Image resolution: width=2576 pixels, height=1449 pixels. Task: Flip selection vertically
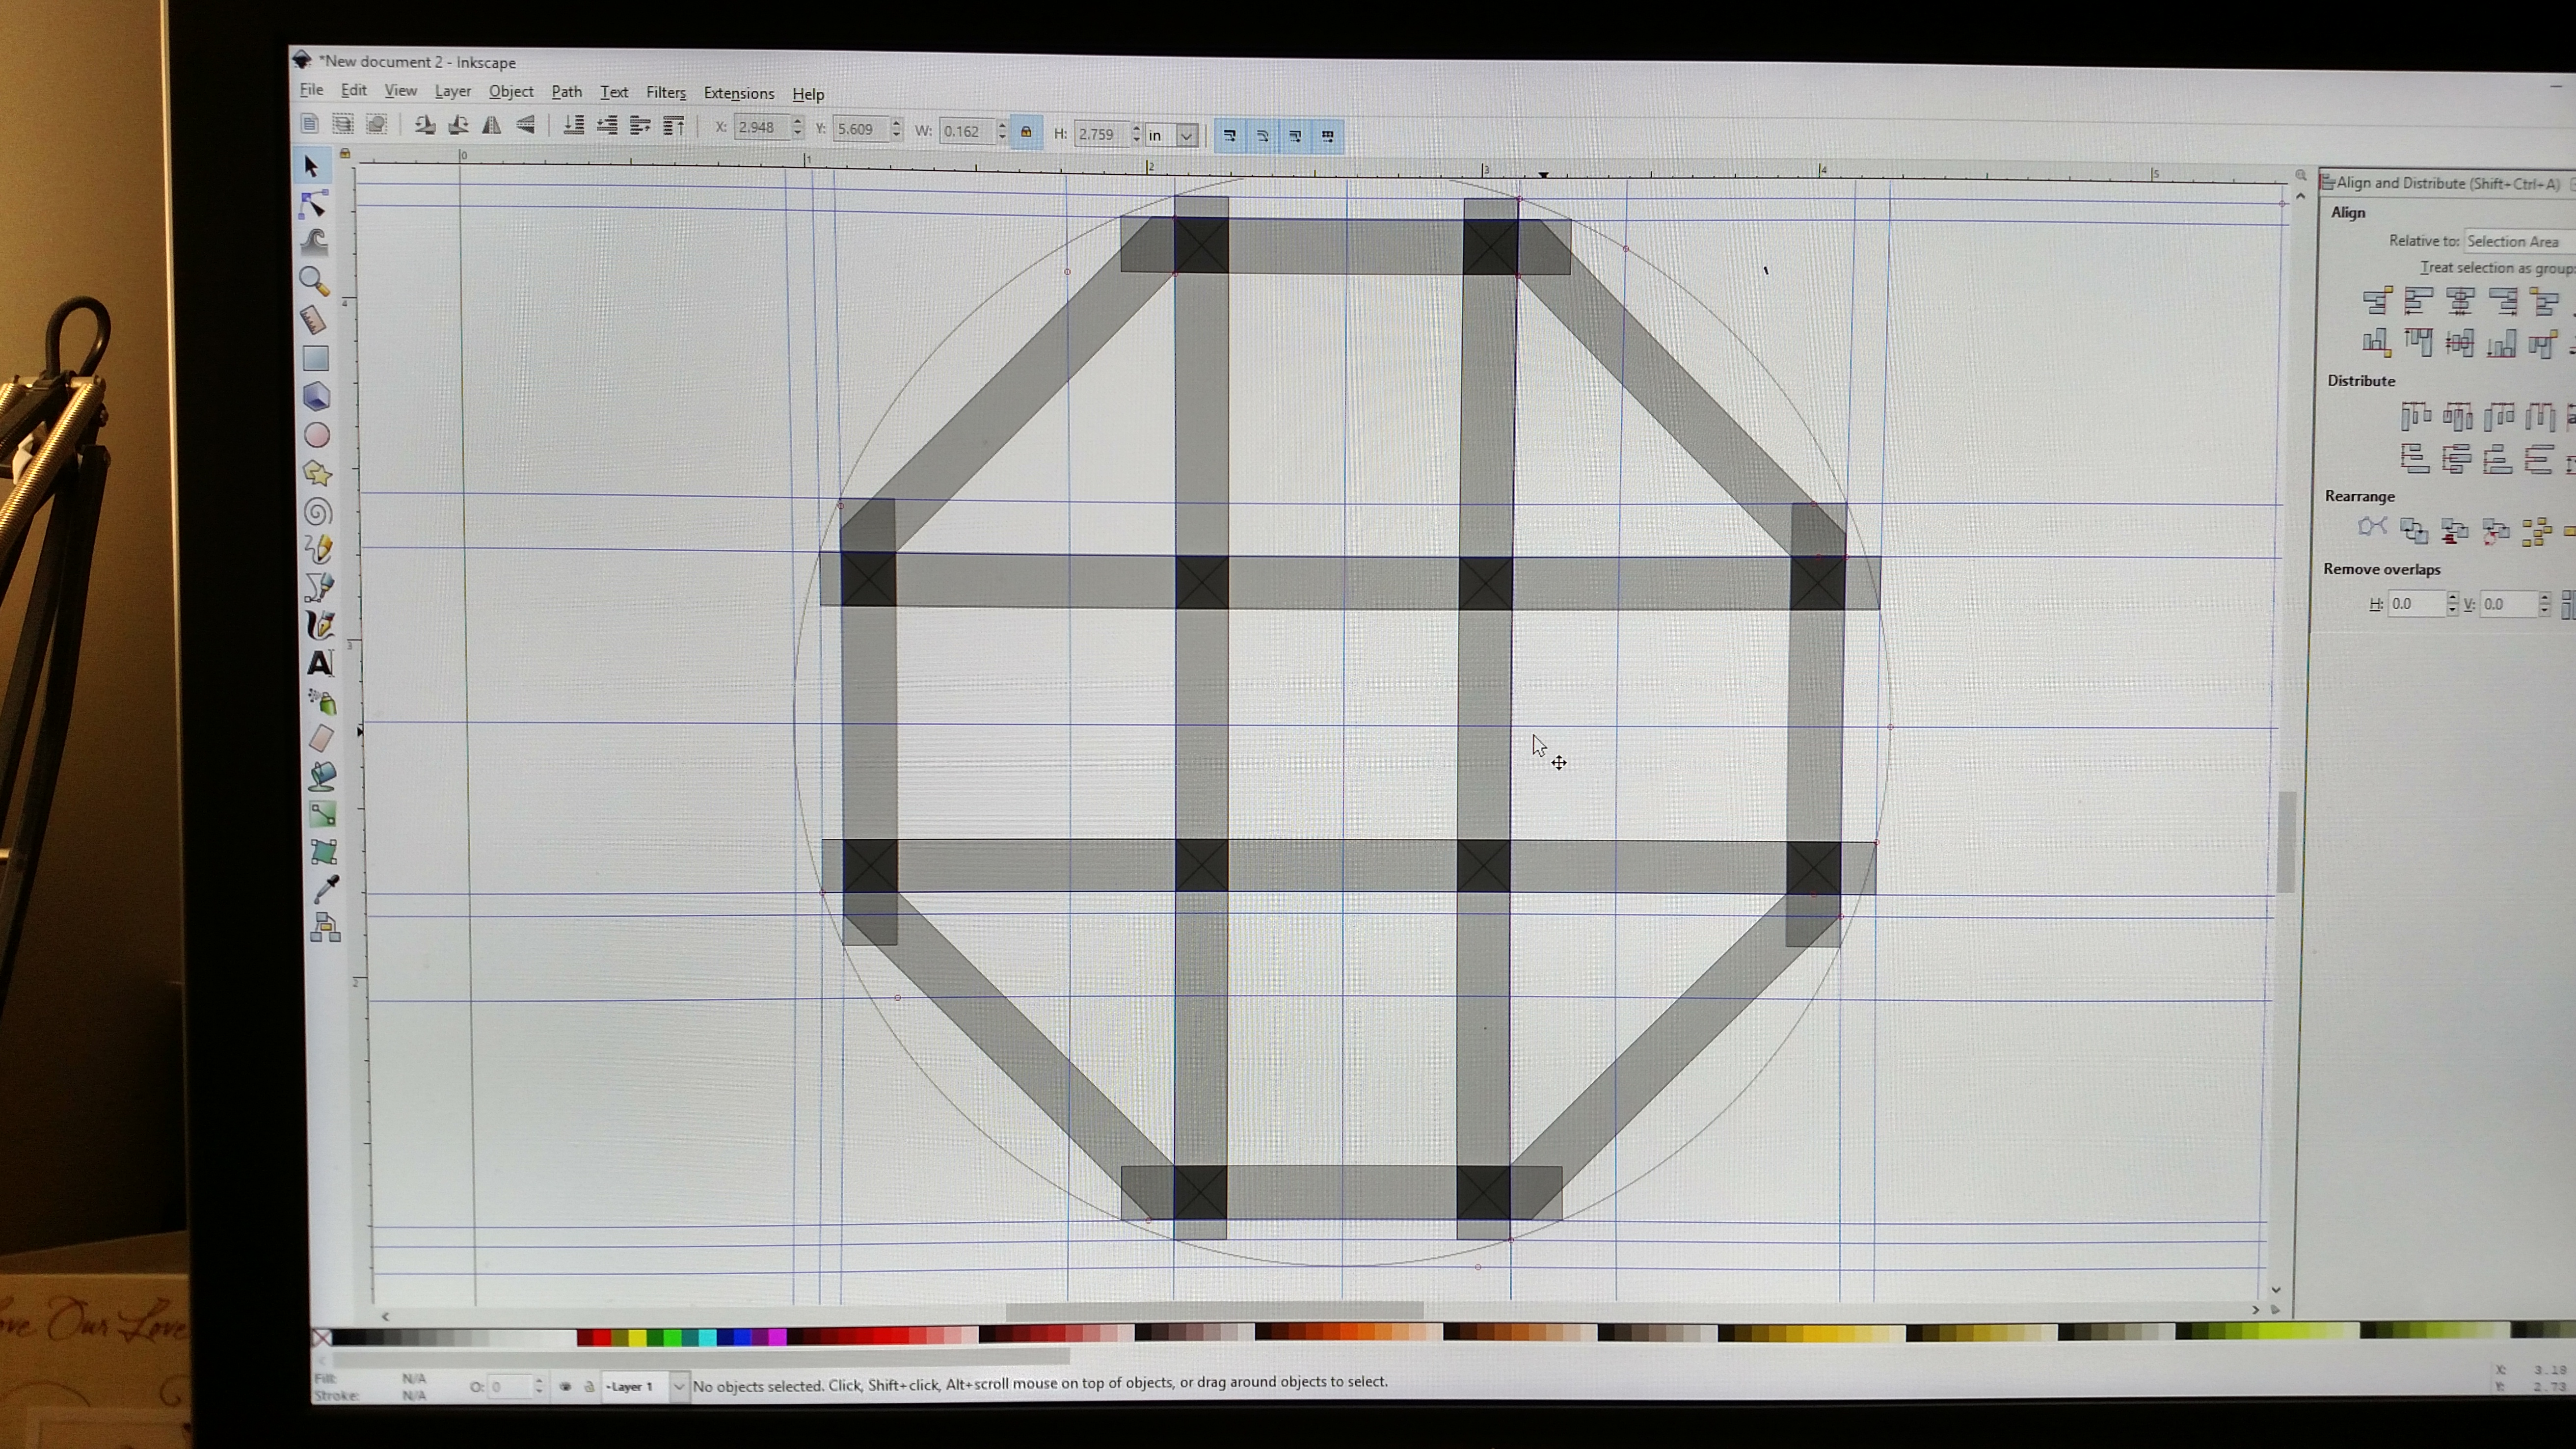pos(526,126)
